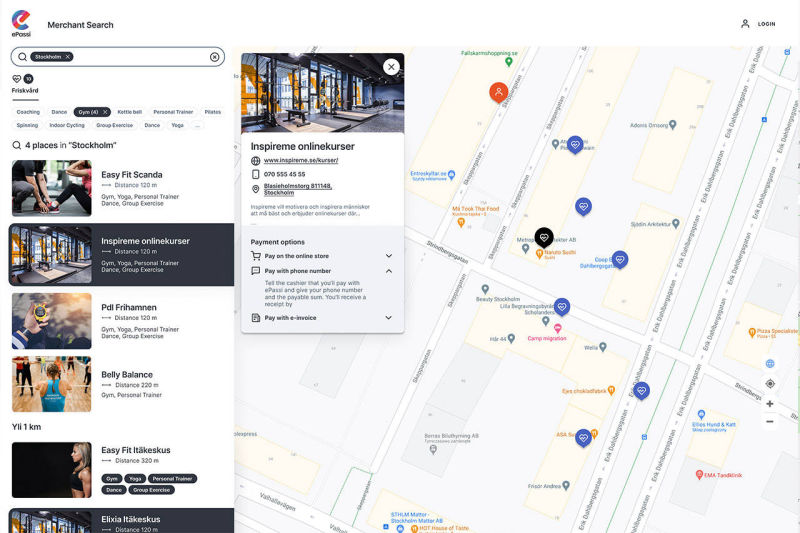
Task: Open the Pdl Frihamnen listing
Action: point(121,321)
